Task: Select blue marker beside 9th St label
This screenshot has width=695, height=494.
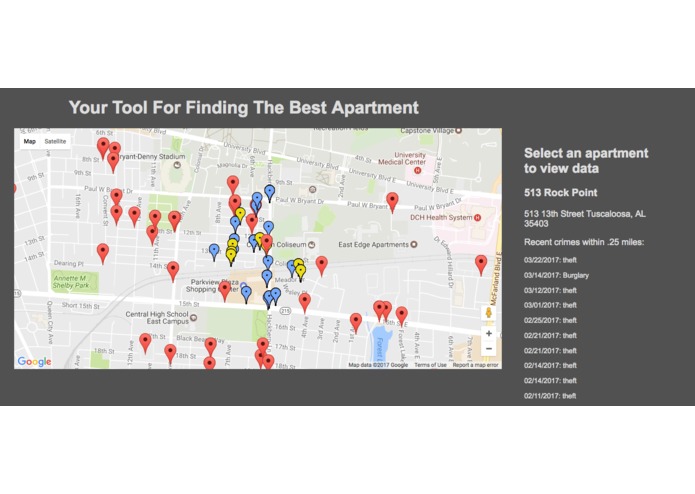Action: (269, 192)
